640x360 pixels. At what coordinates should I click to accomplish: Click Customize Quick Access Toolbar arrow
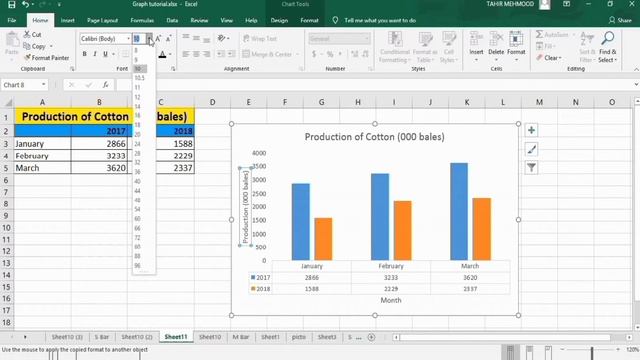[x=59, y=4]
